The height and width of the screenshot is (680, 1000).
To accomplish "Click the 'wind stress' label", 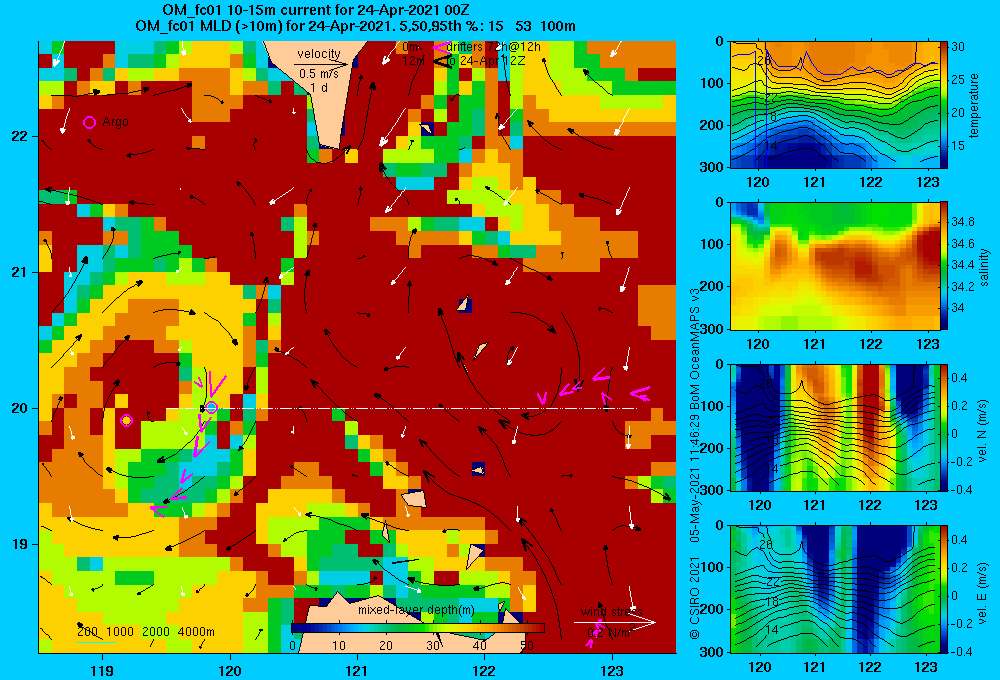I will [x=612, y=612].
